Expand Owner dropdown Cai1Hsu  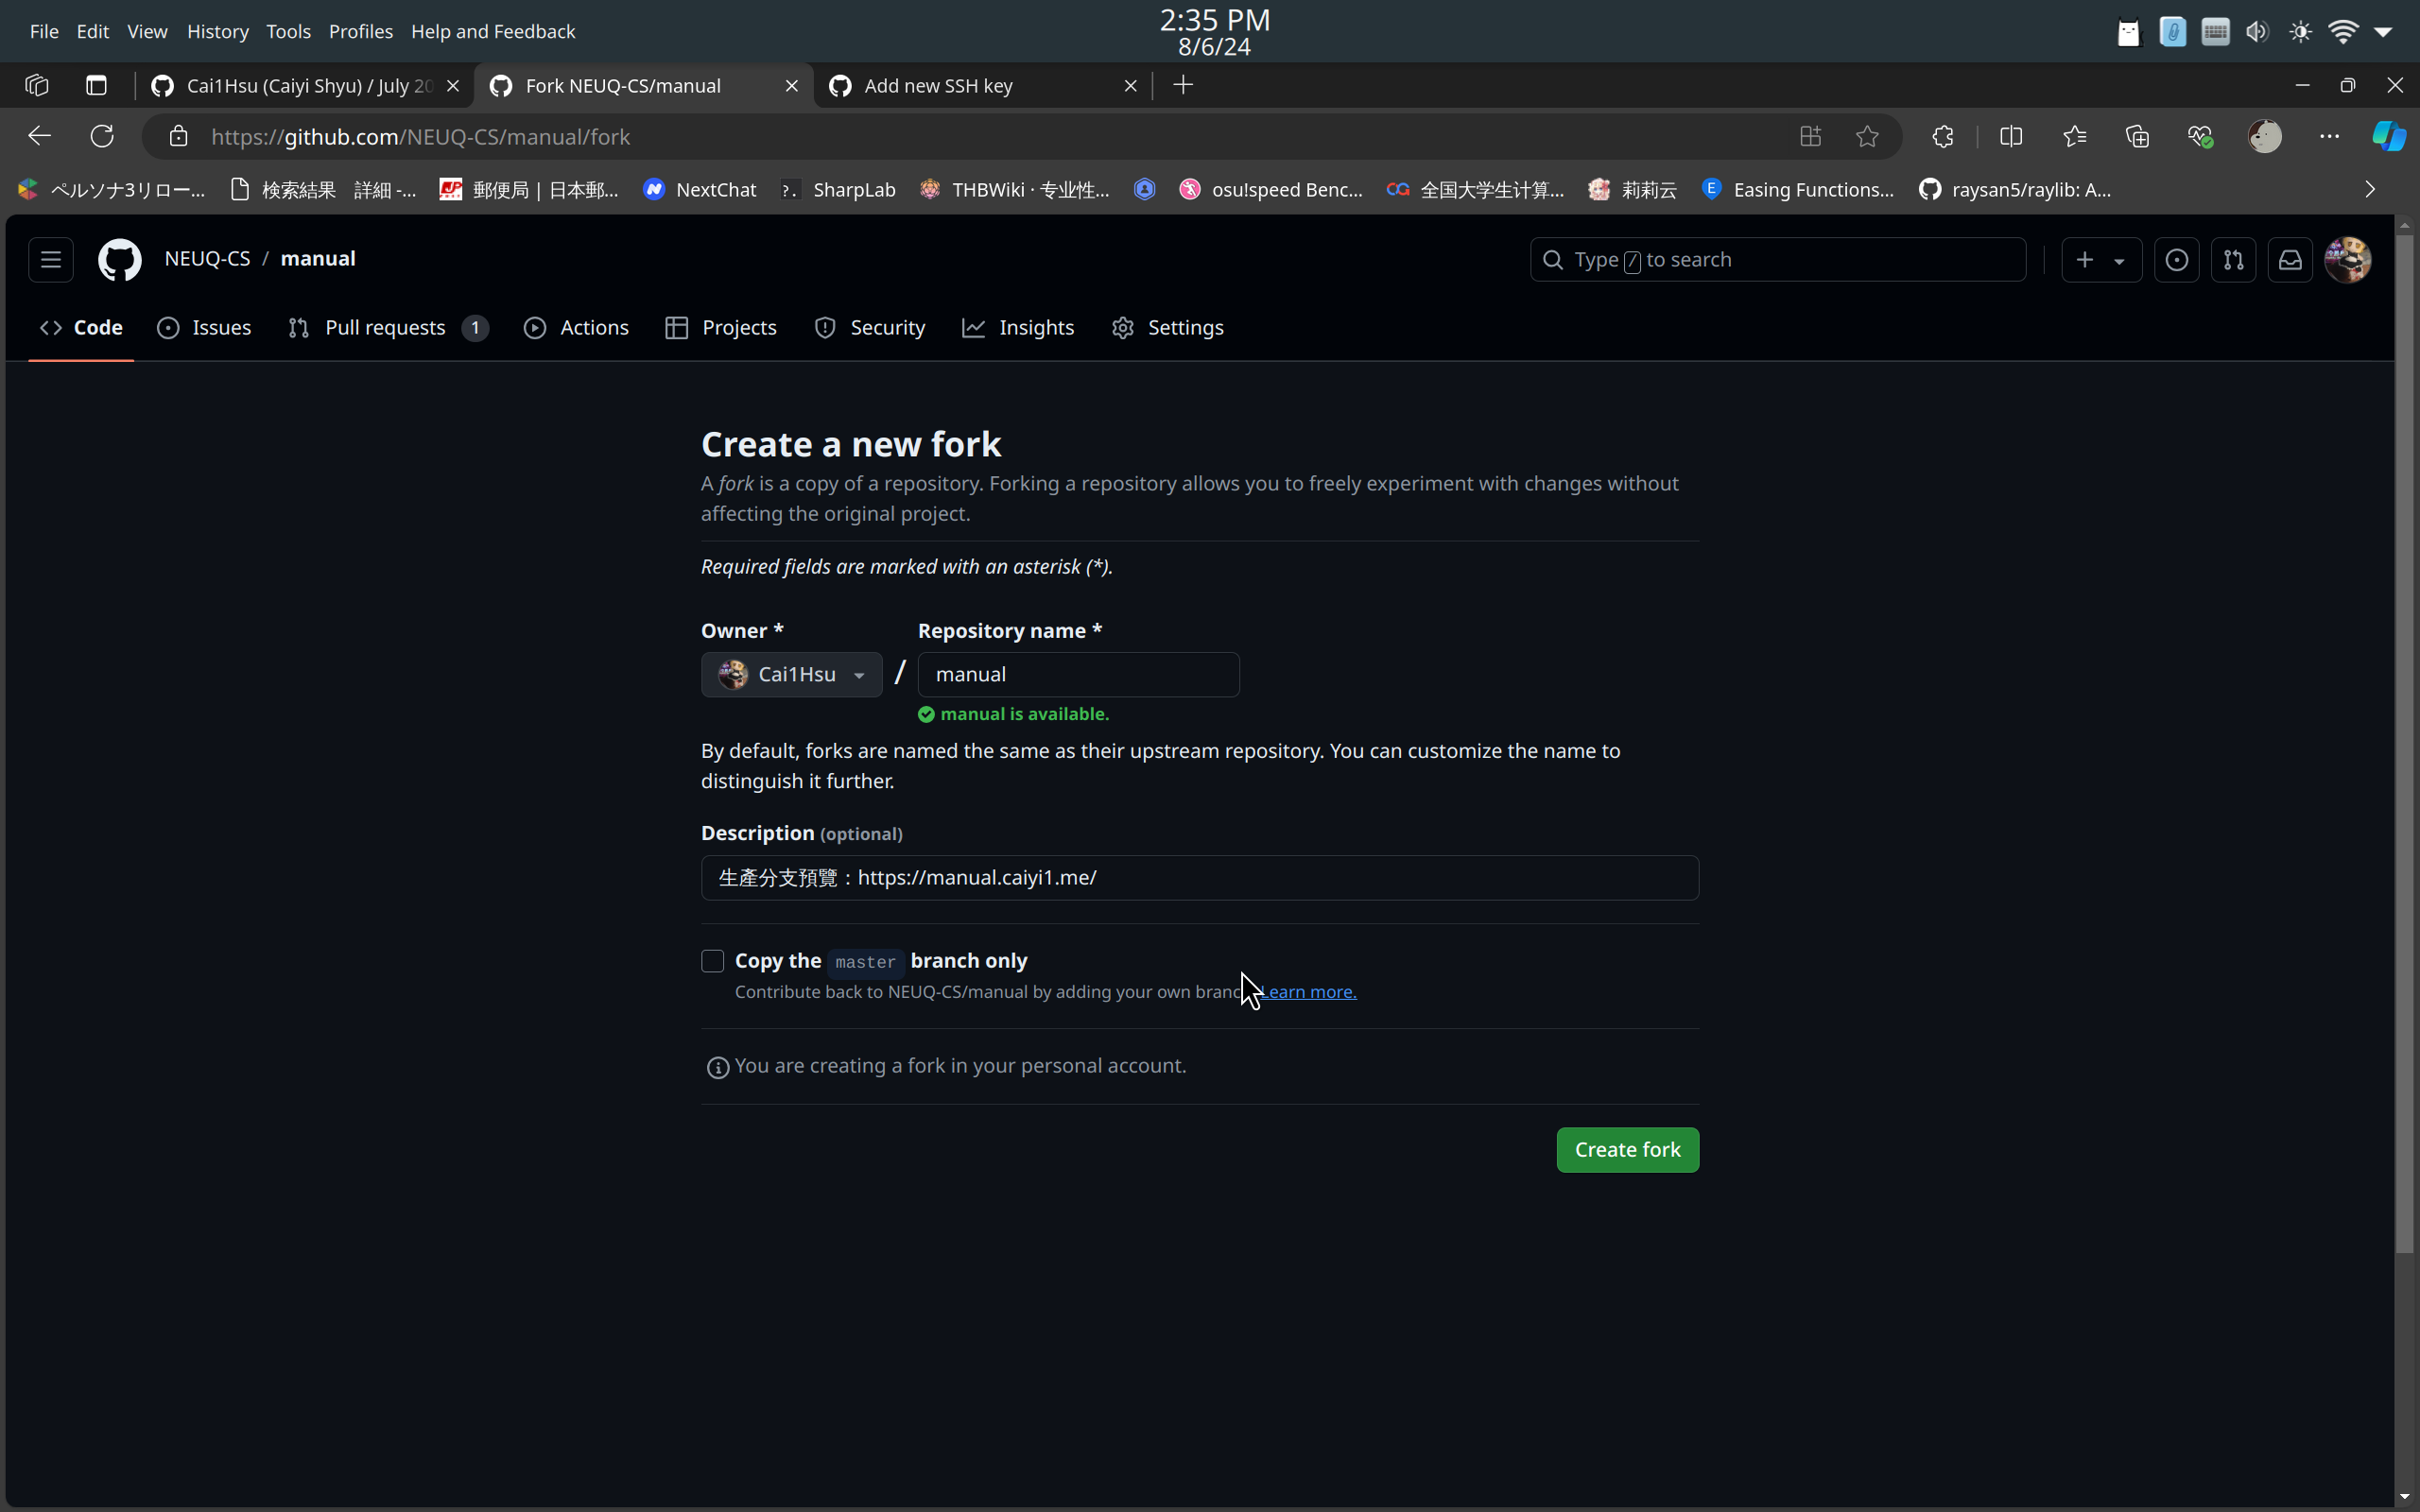(791, 675)
